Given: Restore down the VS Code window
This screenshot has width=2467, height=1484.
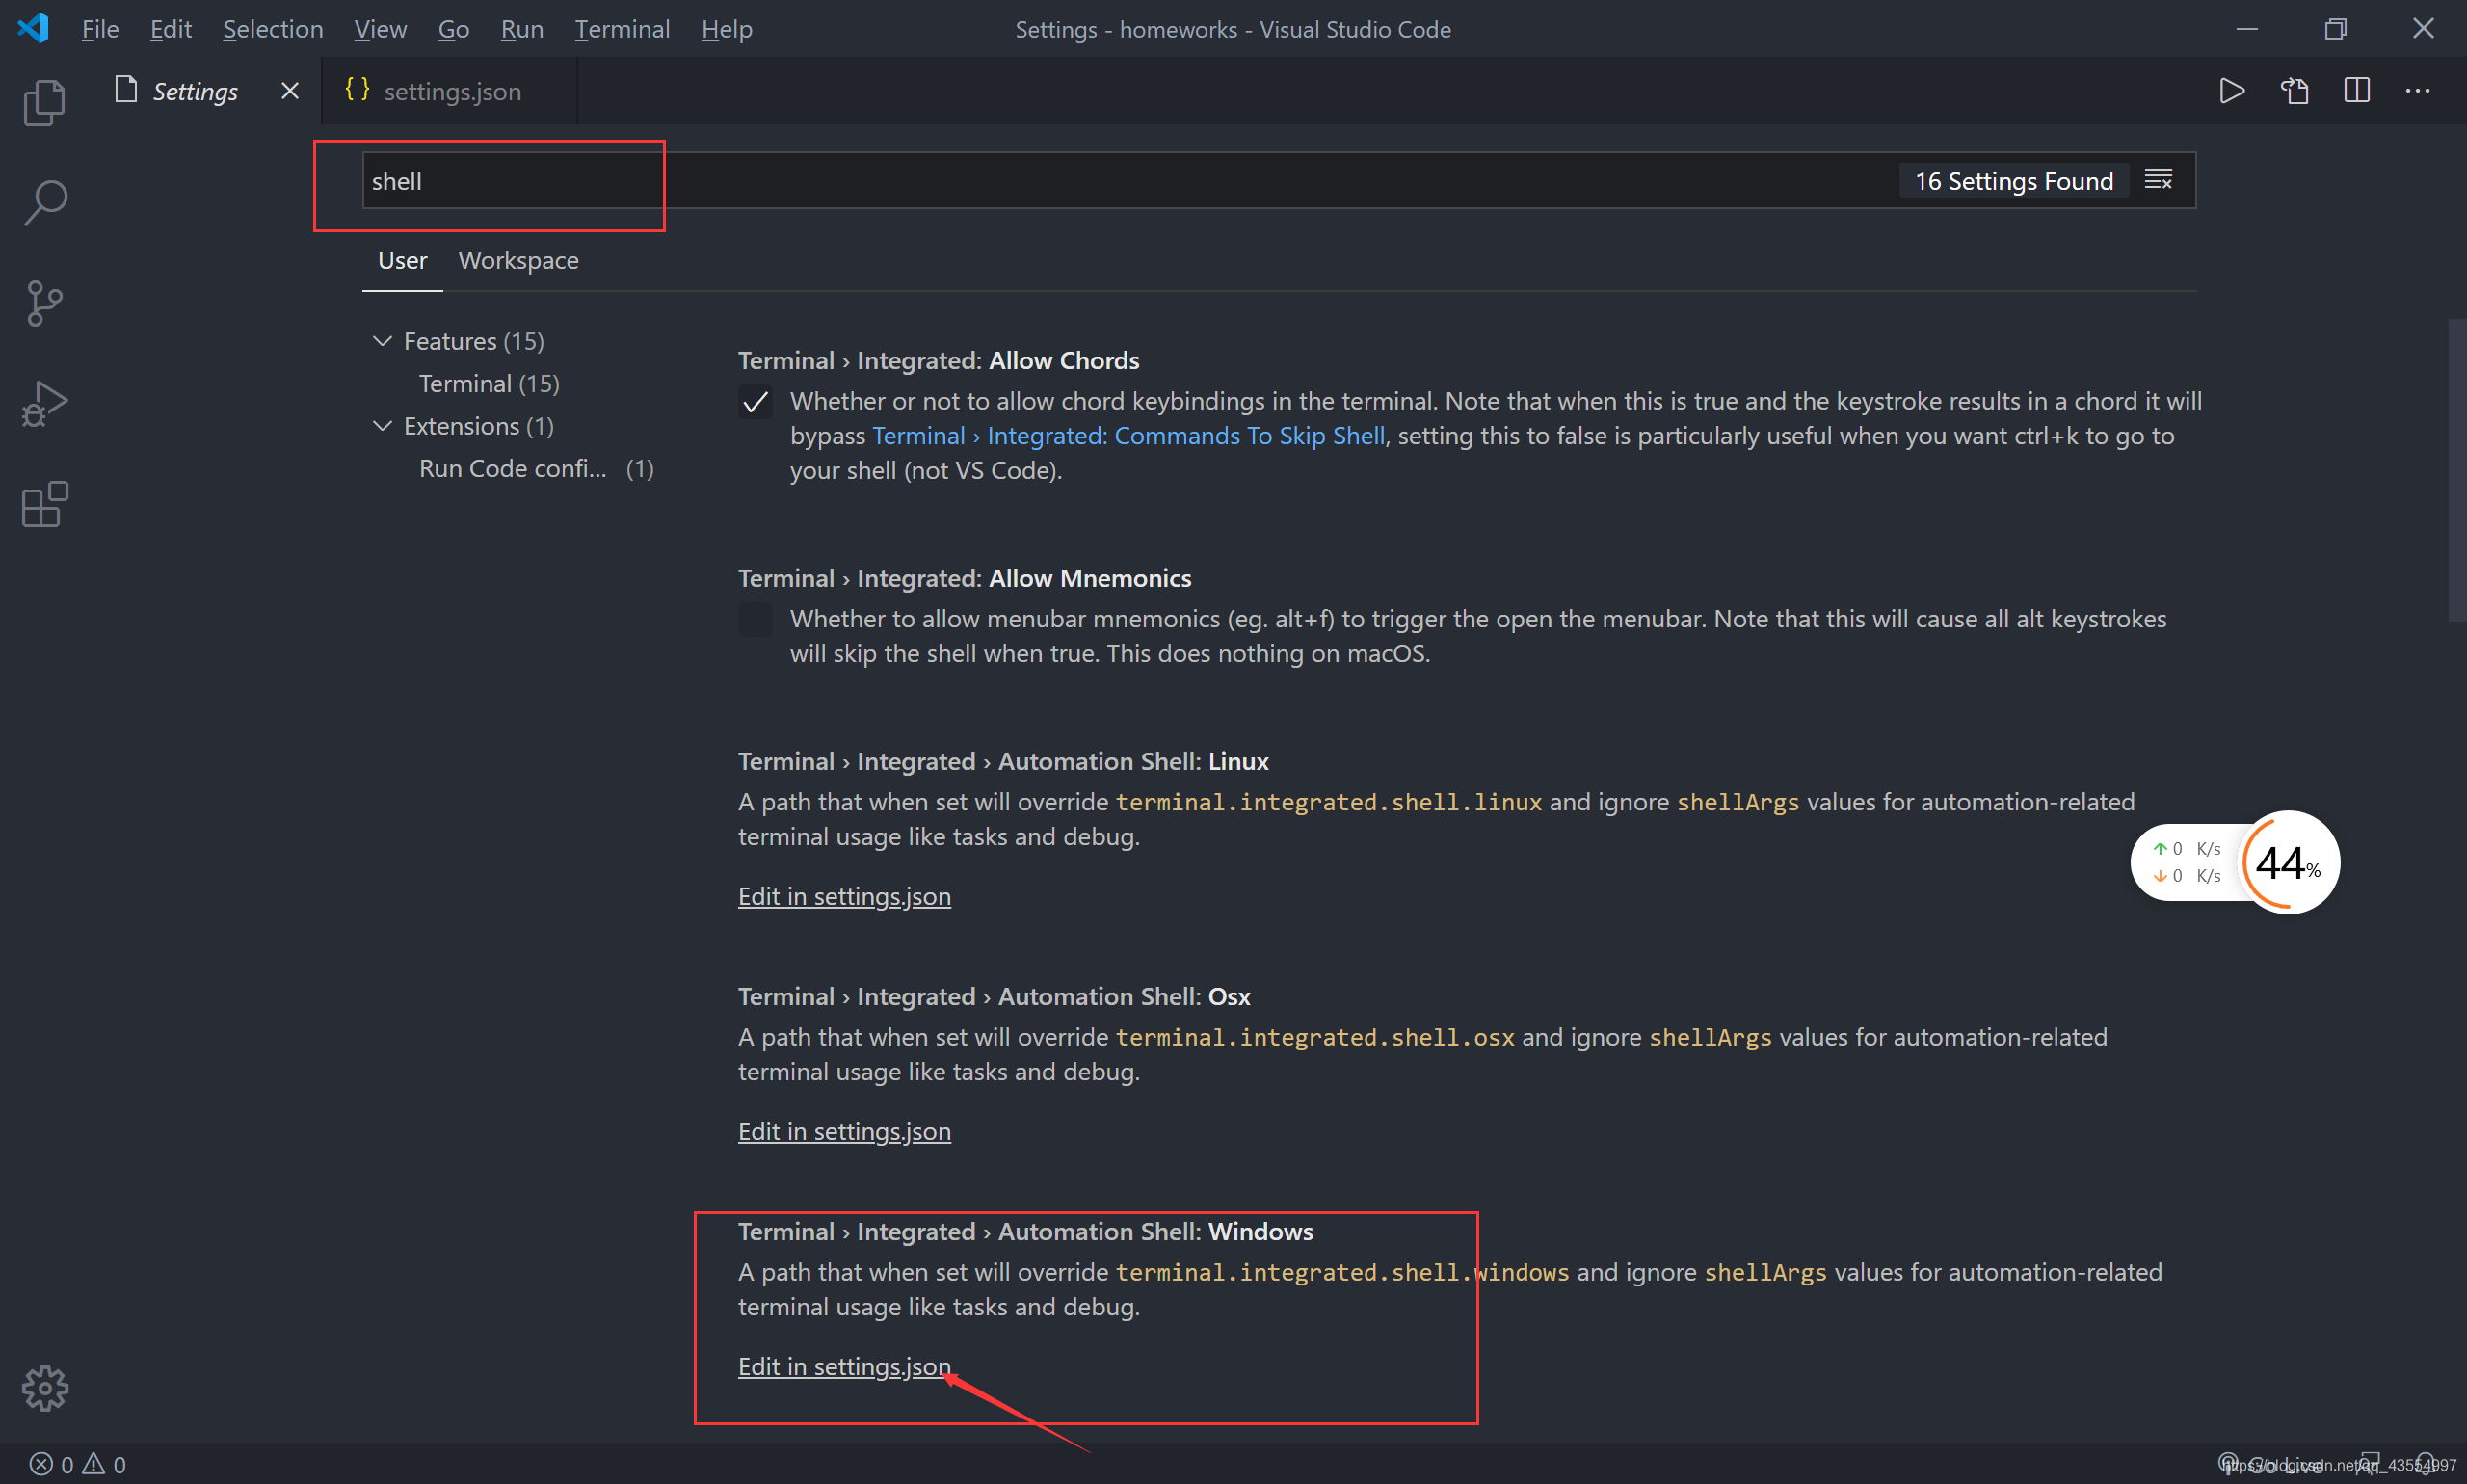Looking at the screenshot, I should tap(2335, 28).
